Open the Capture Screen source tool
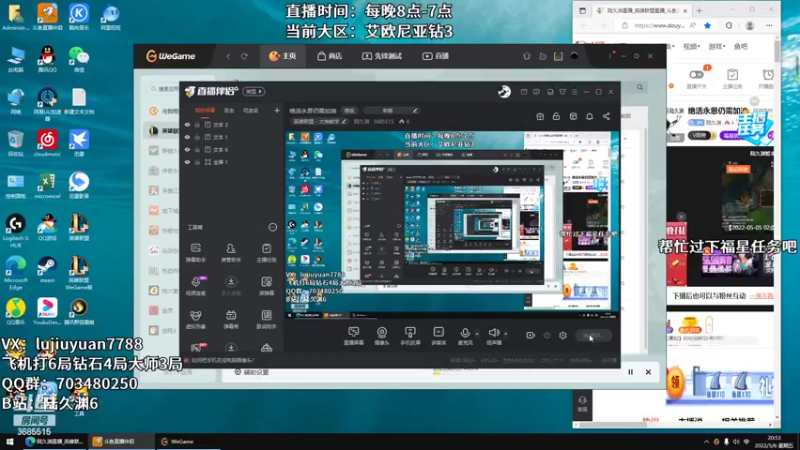This screenshot has width=800, height=450. pos(353,336)
